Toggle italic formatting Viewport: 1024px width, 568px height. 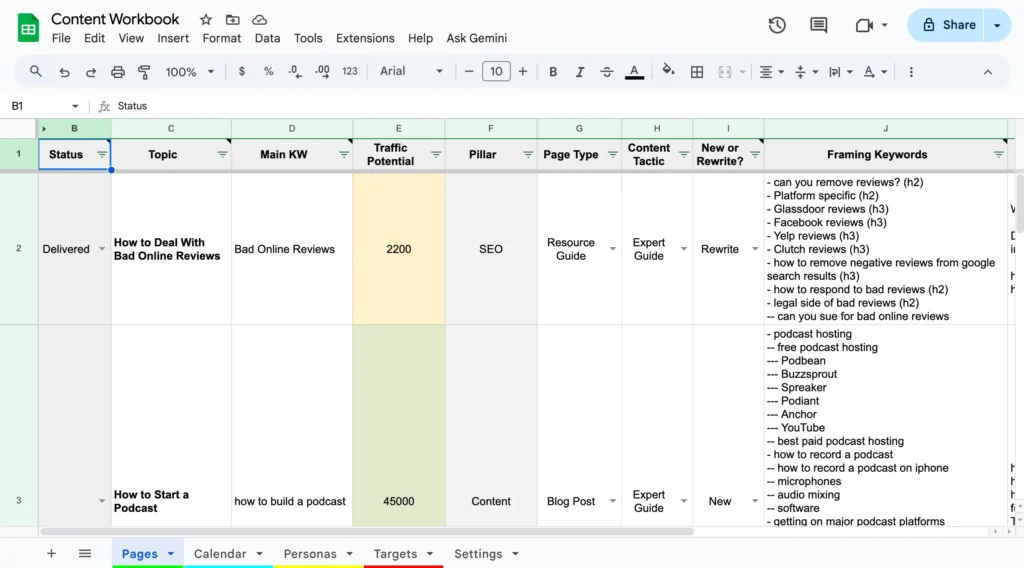[x=579, y=72]
